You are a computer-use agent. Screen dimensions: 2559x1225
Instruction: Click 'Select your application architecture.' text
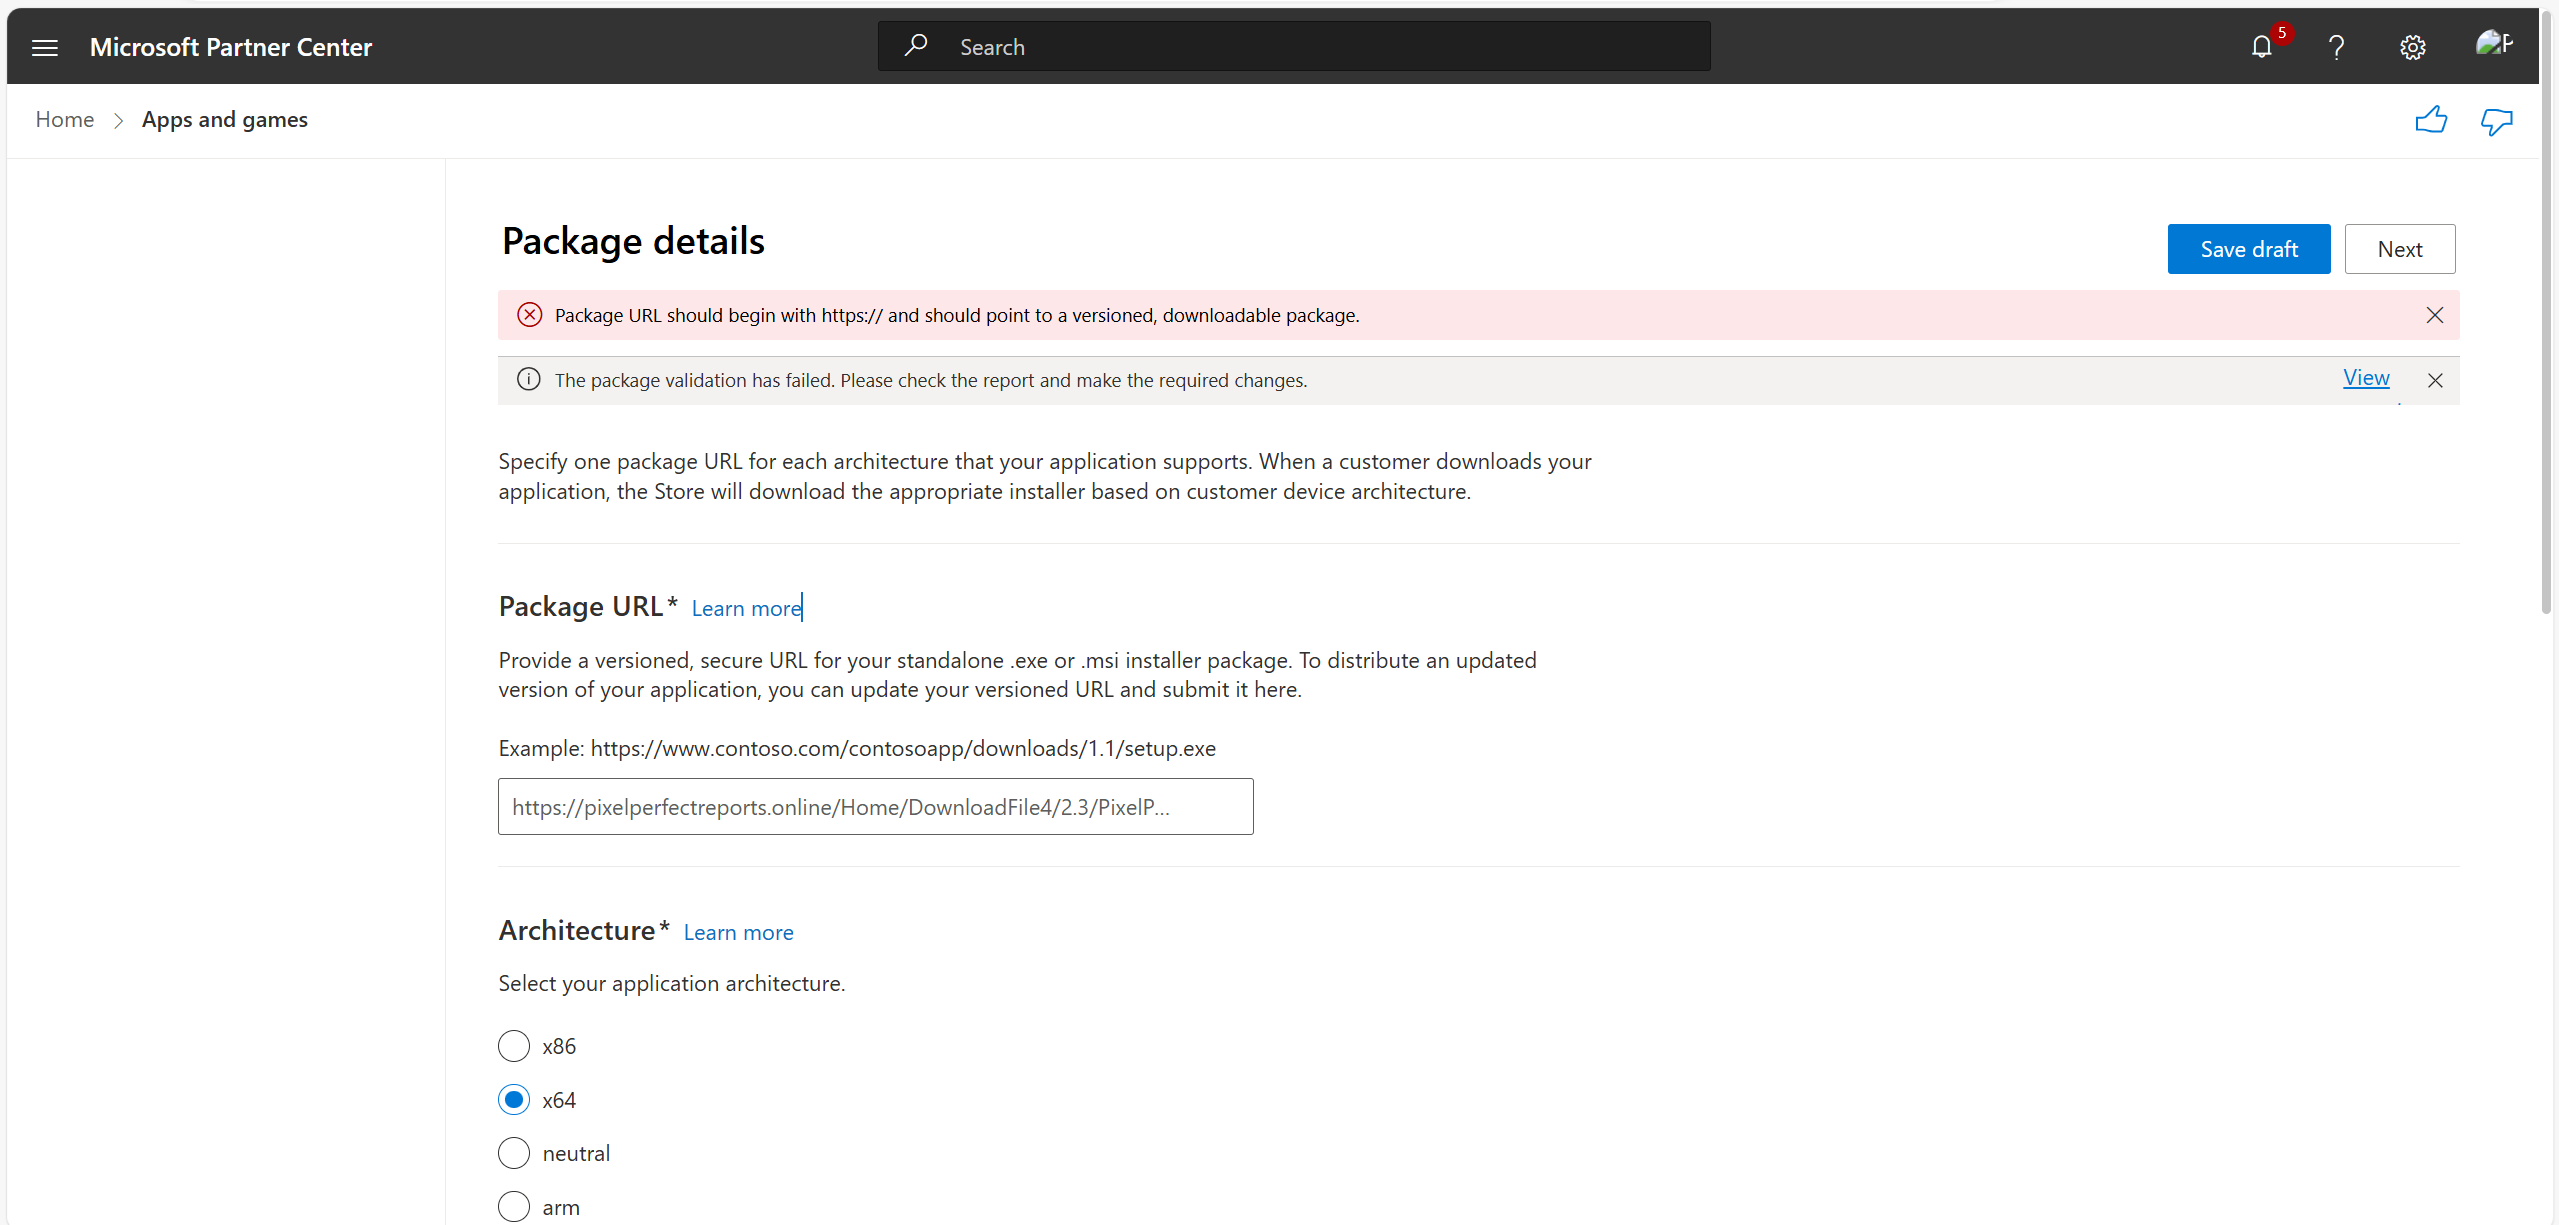click(672, 983)
